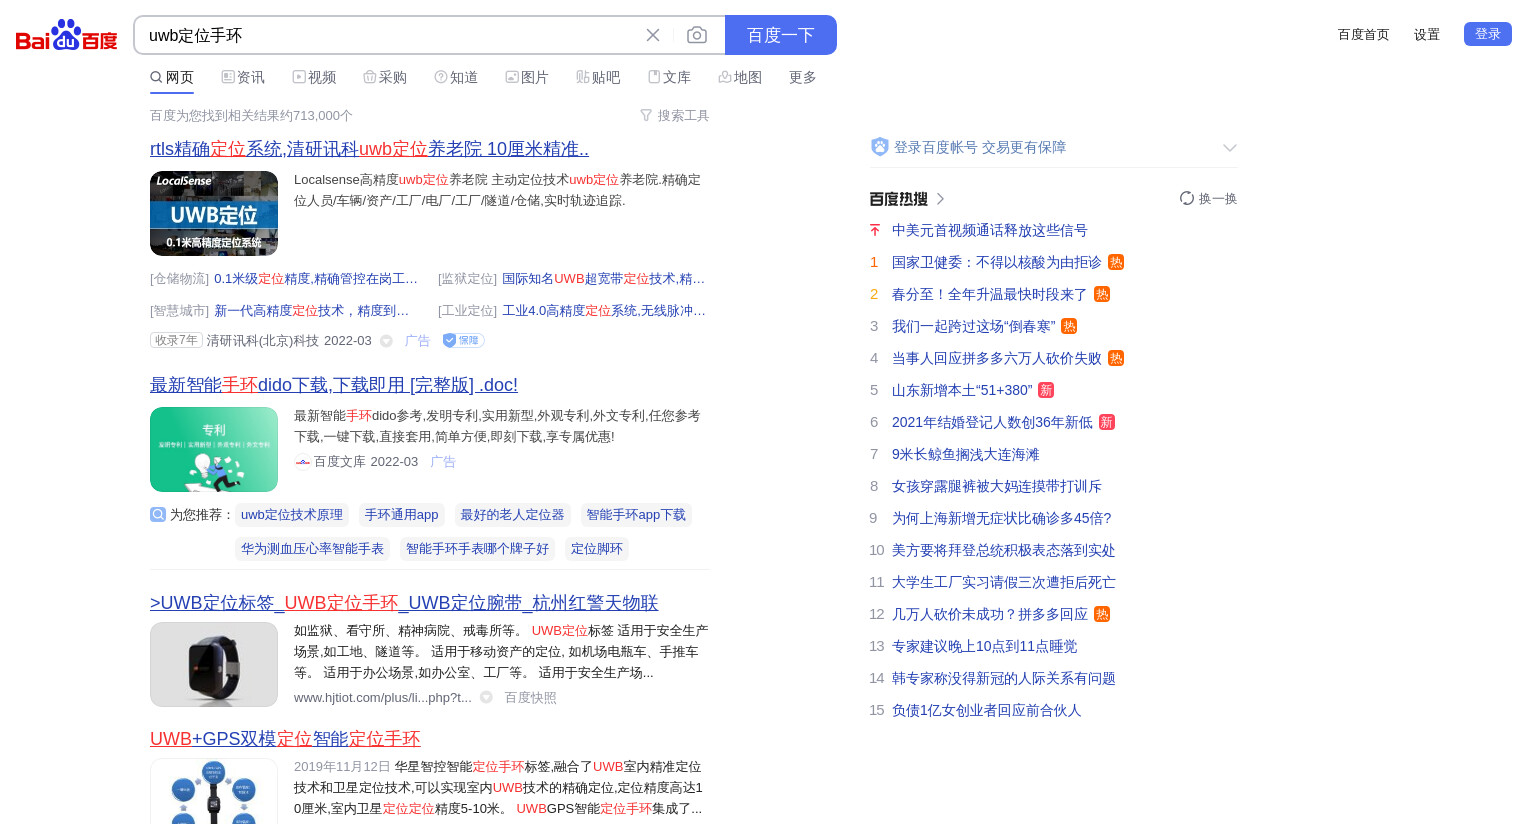Open 最新智能手环dido下载 result title
Viewport: 1536px width, 824px height.
tap(334, 385)
